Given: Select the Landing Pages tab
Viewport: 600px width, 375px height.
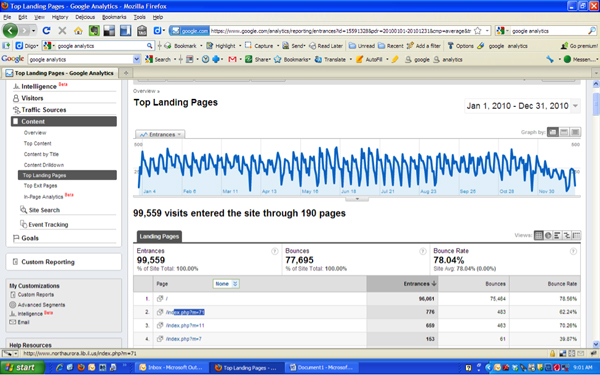Looking at the screenshot, I should tap(159, 236).
